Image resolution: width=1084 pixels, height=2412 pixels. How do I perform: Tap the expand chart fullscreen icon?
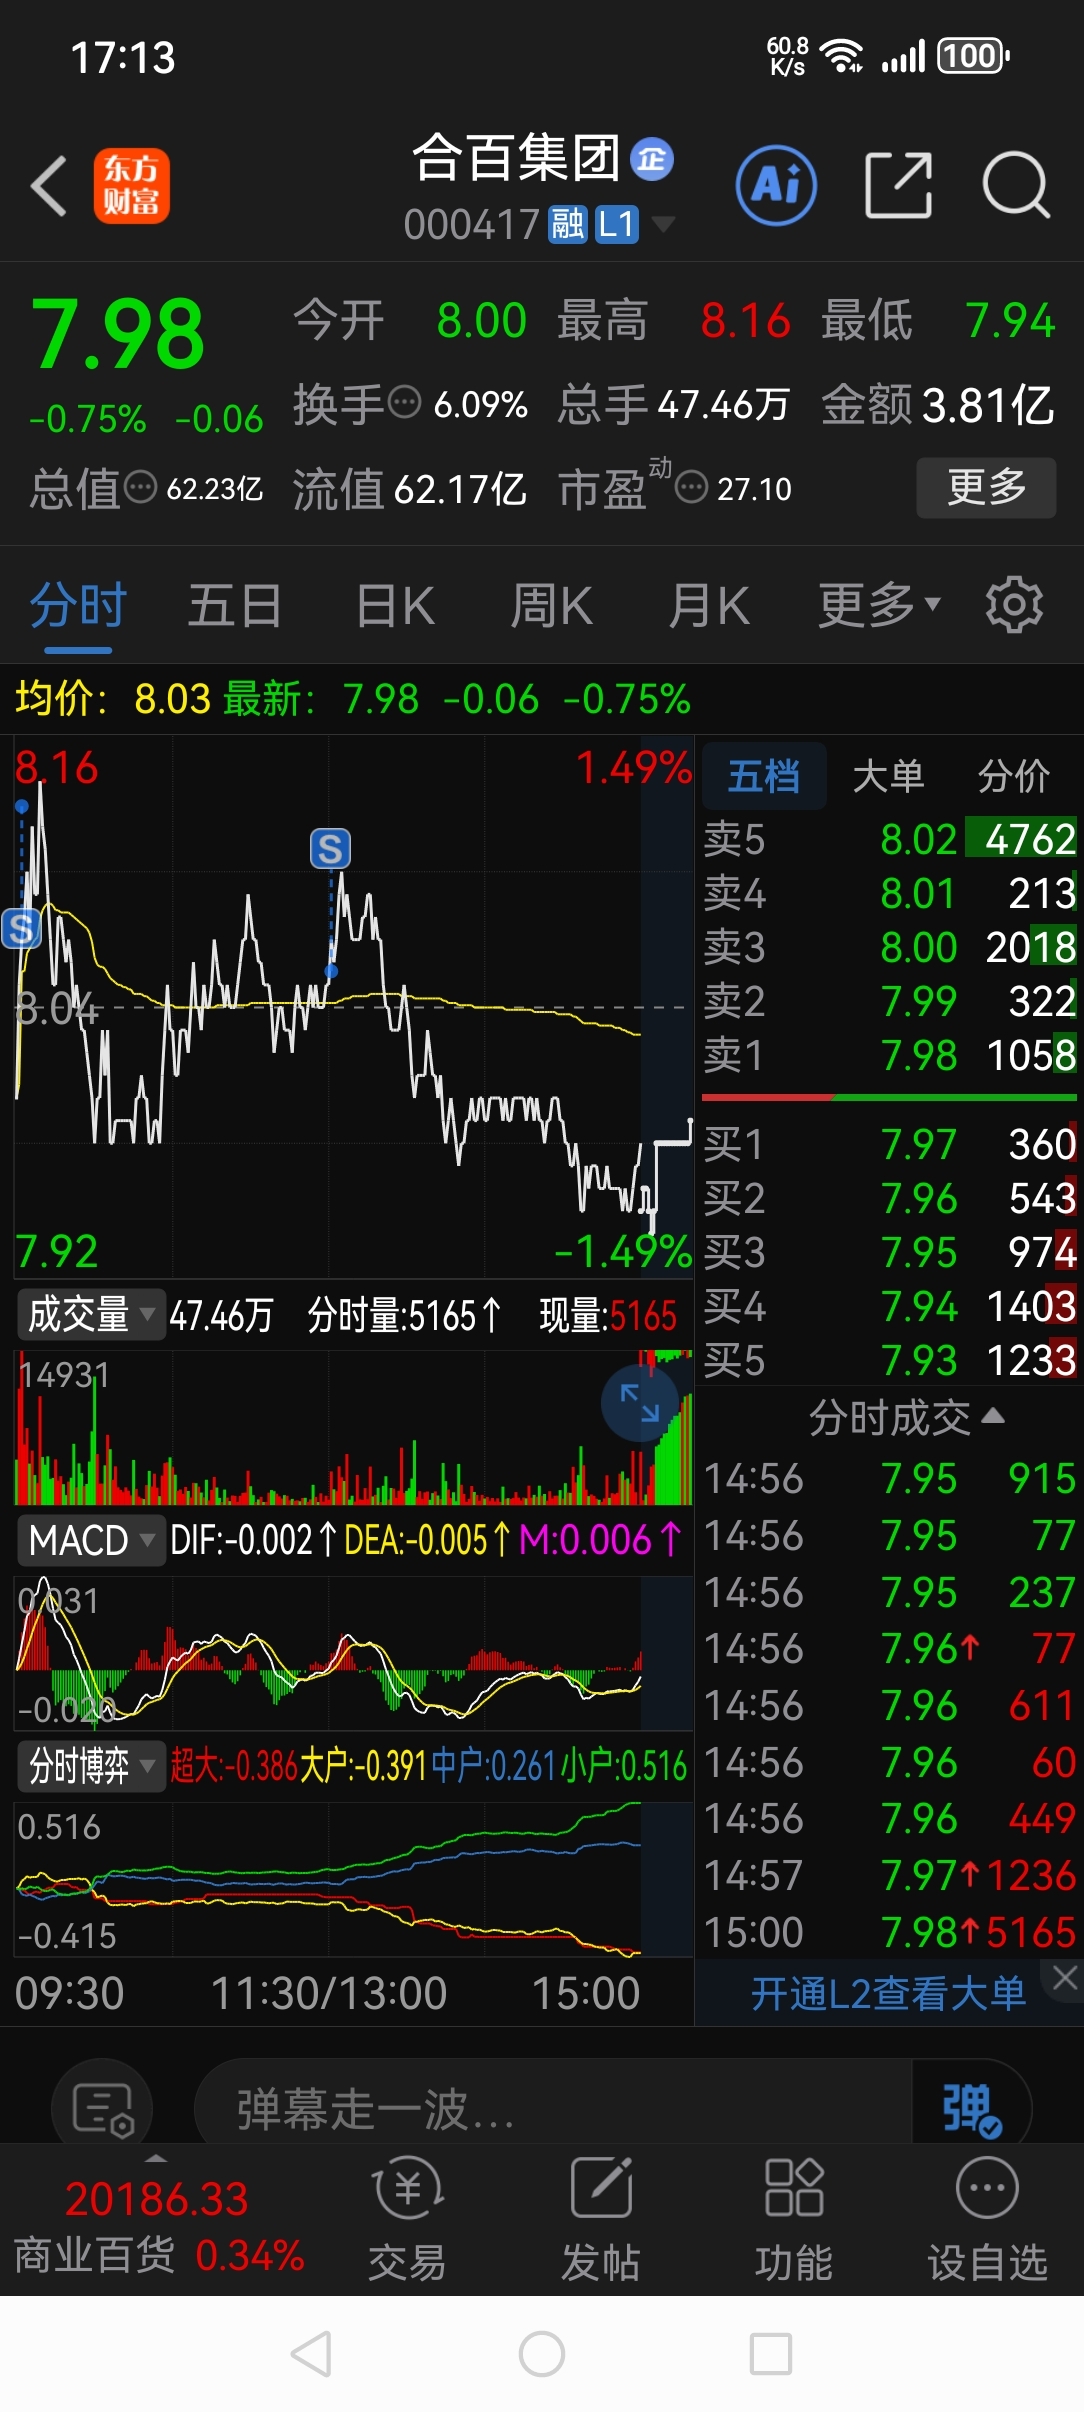click(x=640, y=1403)
